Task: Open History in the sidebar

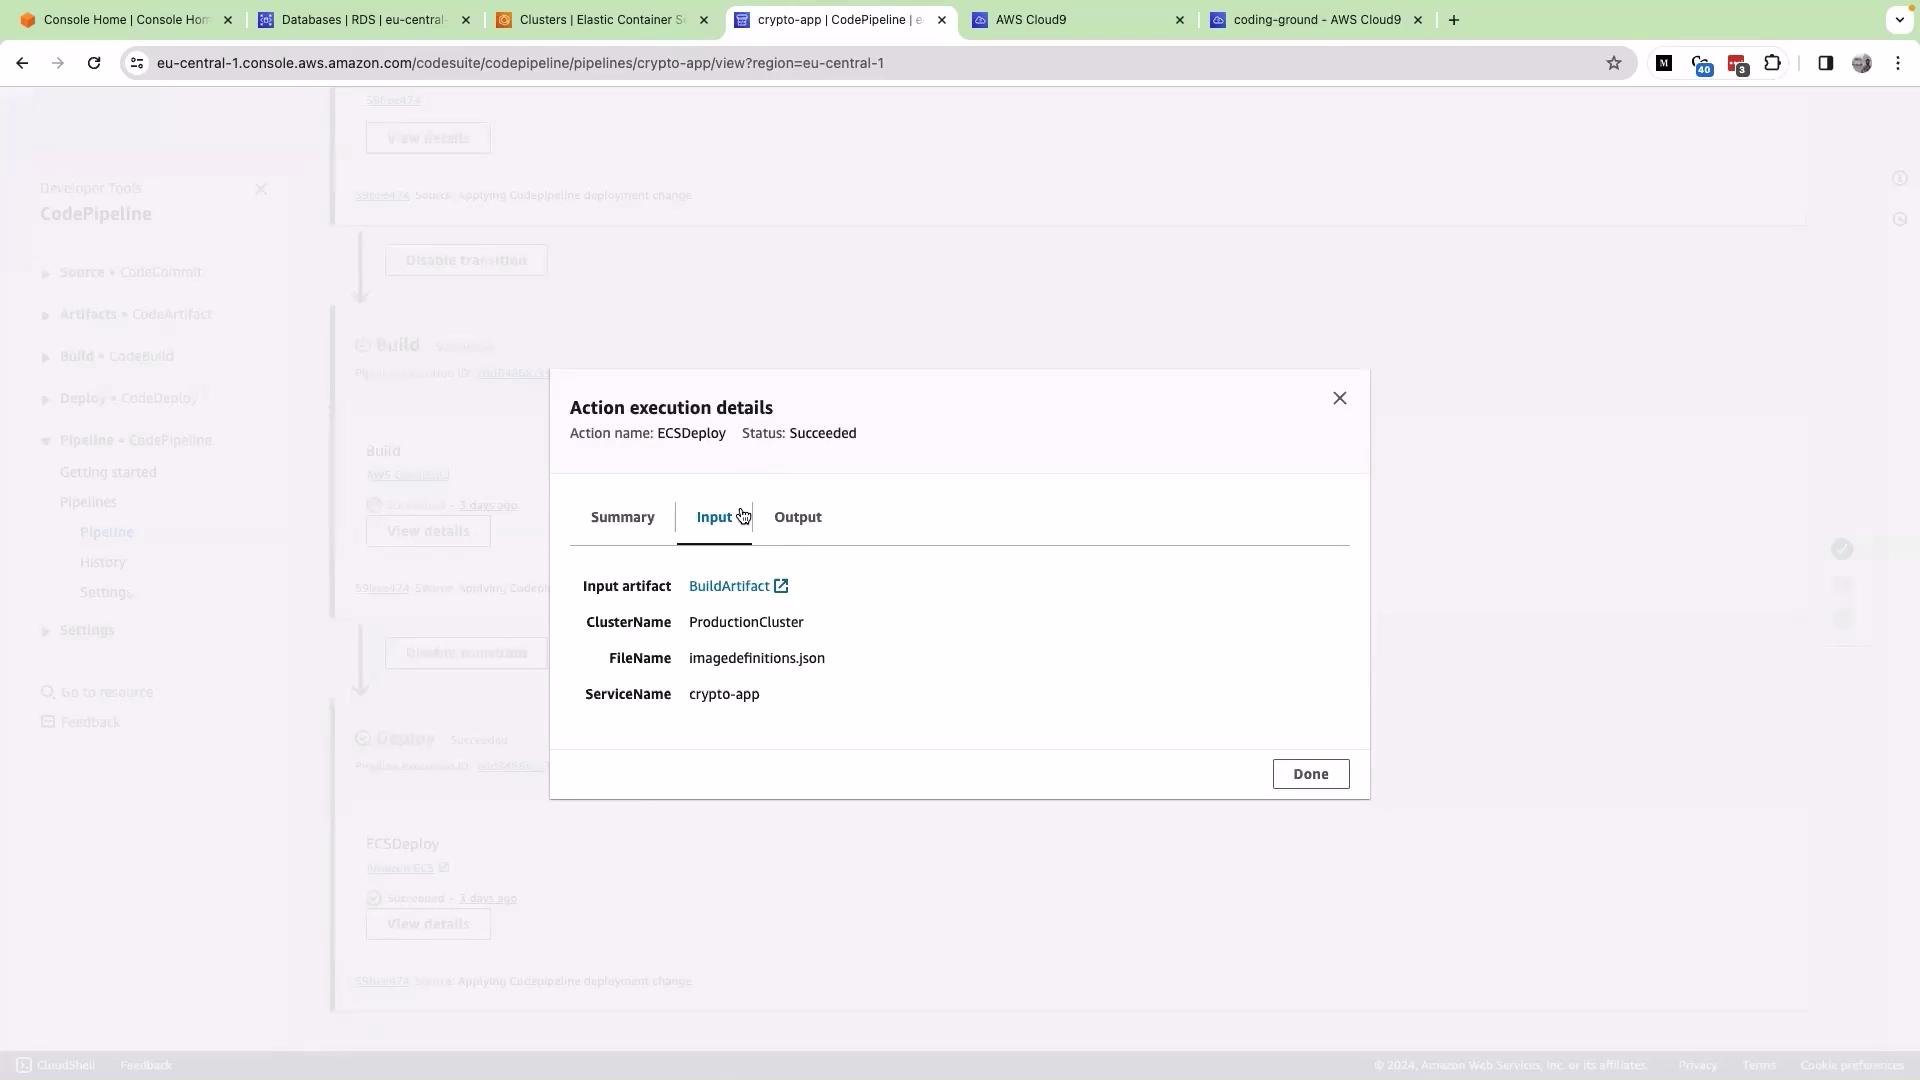Action: pos(103,562)
